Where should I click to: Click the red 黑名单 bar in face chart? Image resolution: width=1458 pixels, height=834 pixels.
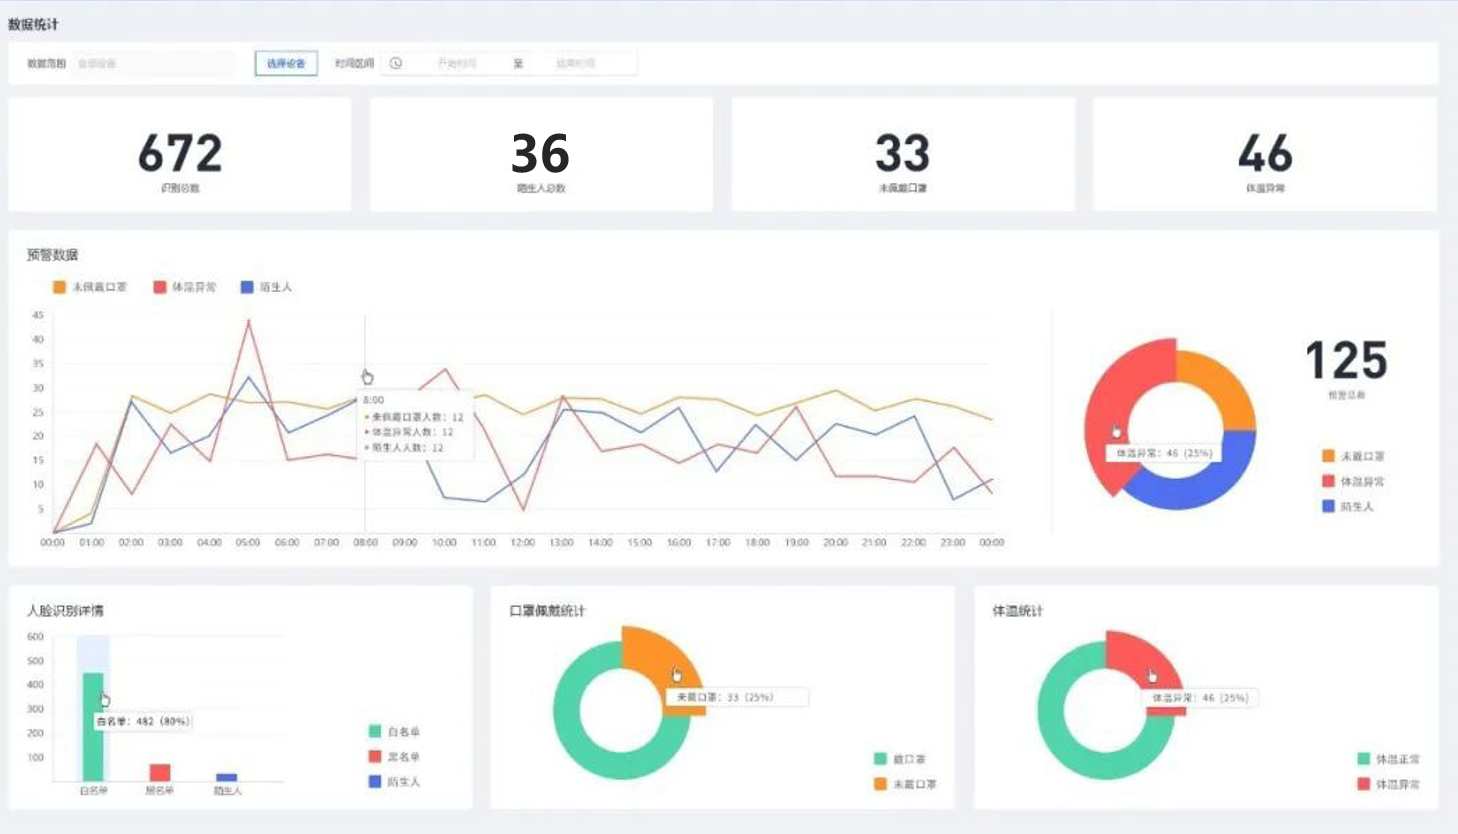(x=160, y=772)
